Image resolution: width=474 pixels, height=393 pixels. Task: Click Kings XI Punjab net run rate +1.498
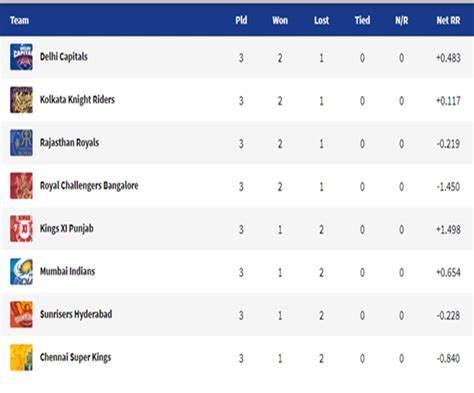click(x=448, y=230)
